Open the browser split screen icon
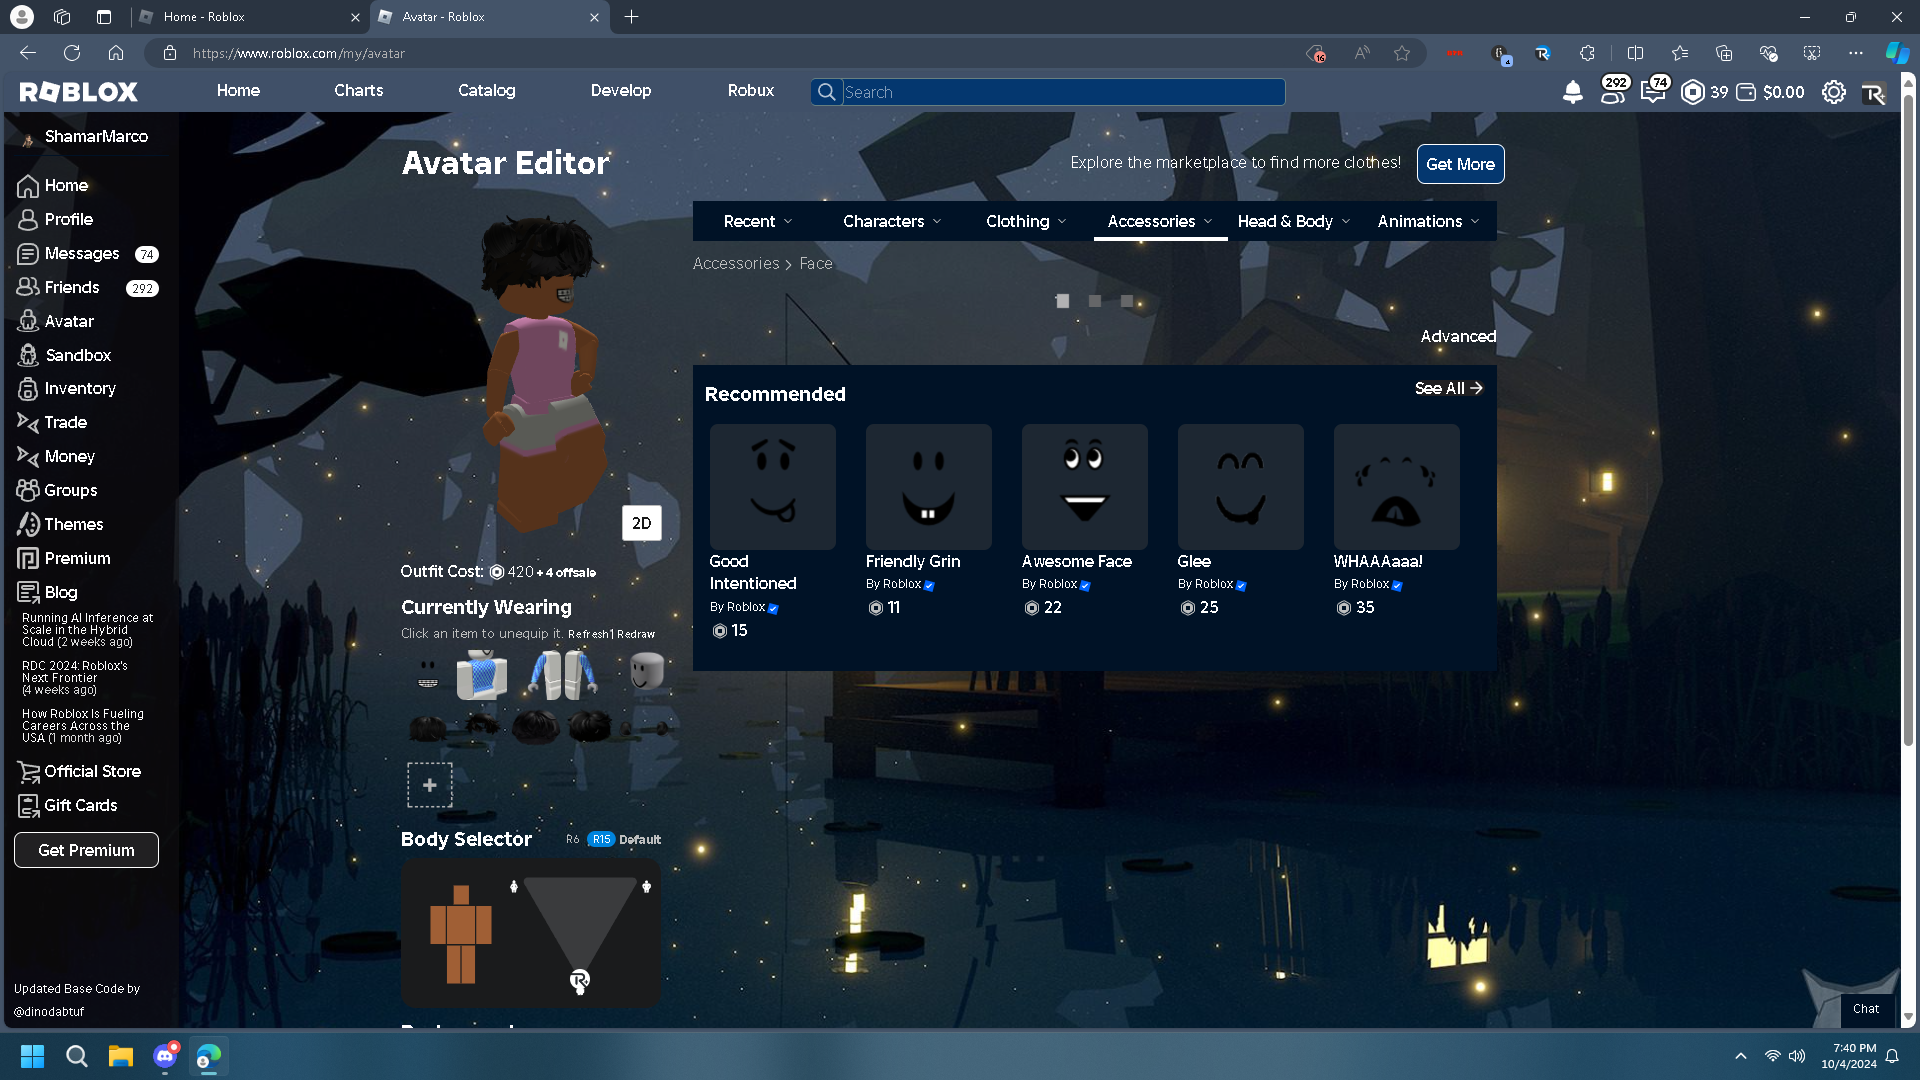This screenshot has width=1920, height=1080. tap(1635, 53)
